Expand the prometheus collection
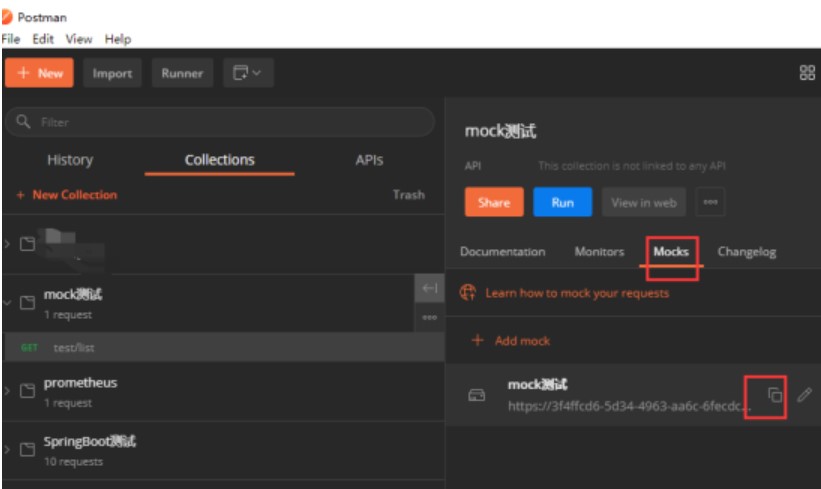Image resolution: width=821 pixels, height=489 pixels. pos(8,391)
